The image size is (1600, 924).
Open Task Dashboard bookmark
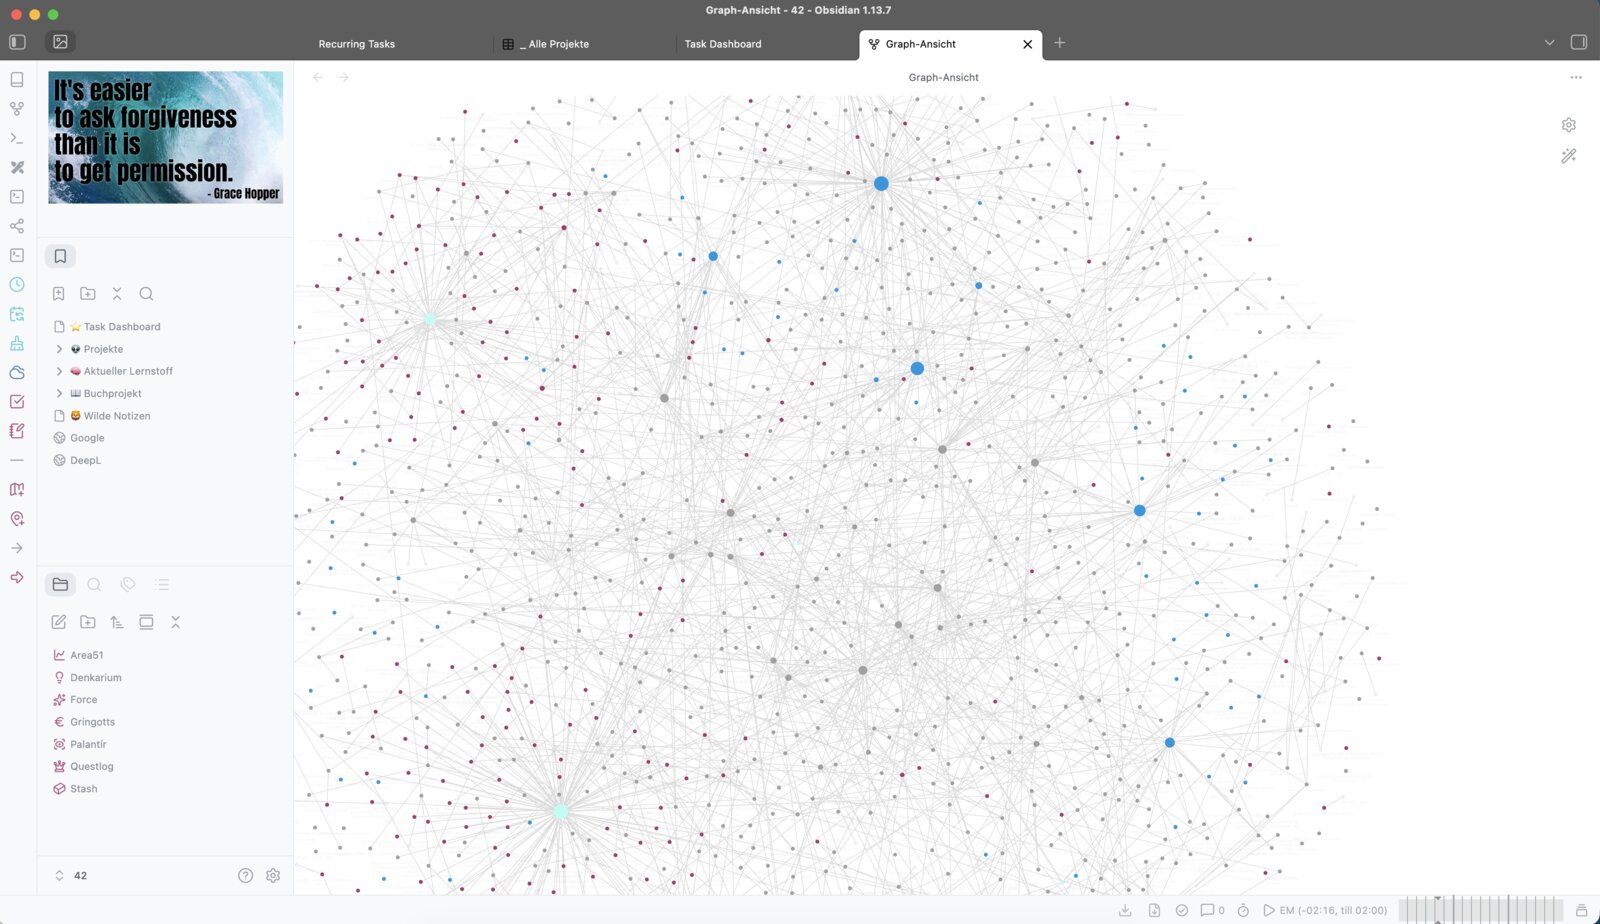pyautogui.click(x=122, y=327)
